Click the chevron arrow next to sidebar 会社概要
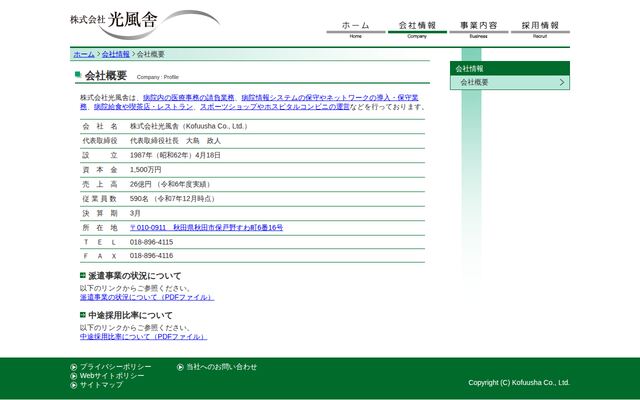This screenshot has height=400, width=640. 562,82
